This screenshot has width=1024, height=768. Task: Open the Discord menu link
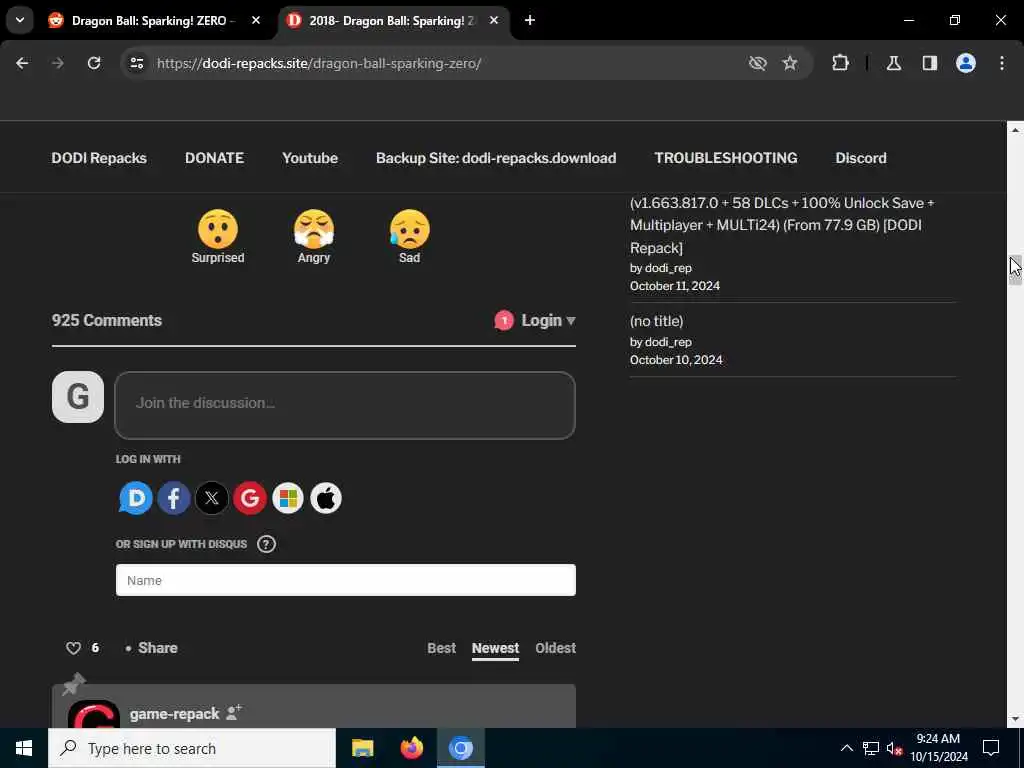click(x=861, y=158)
